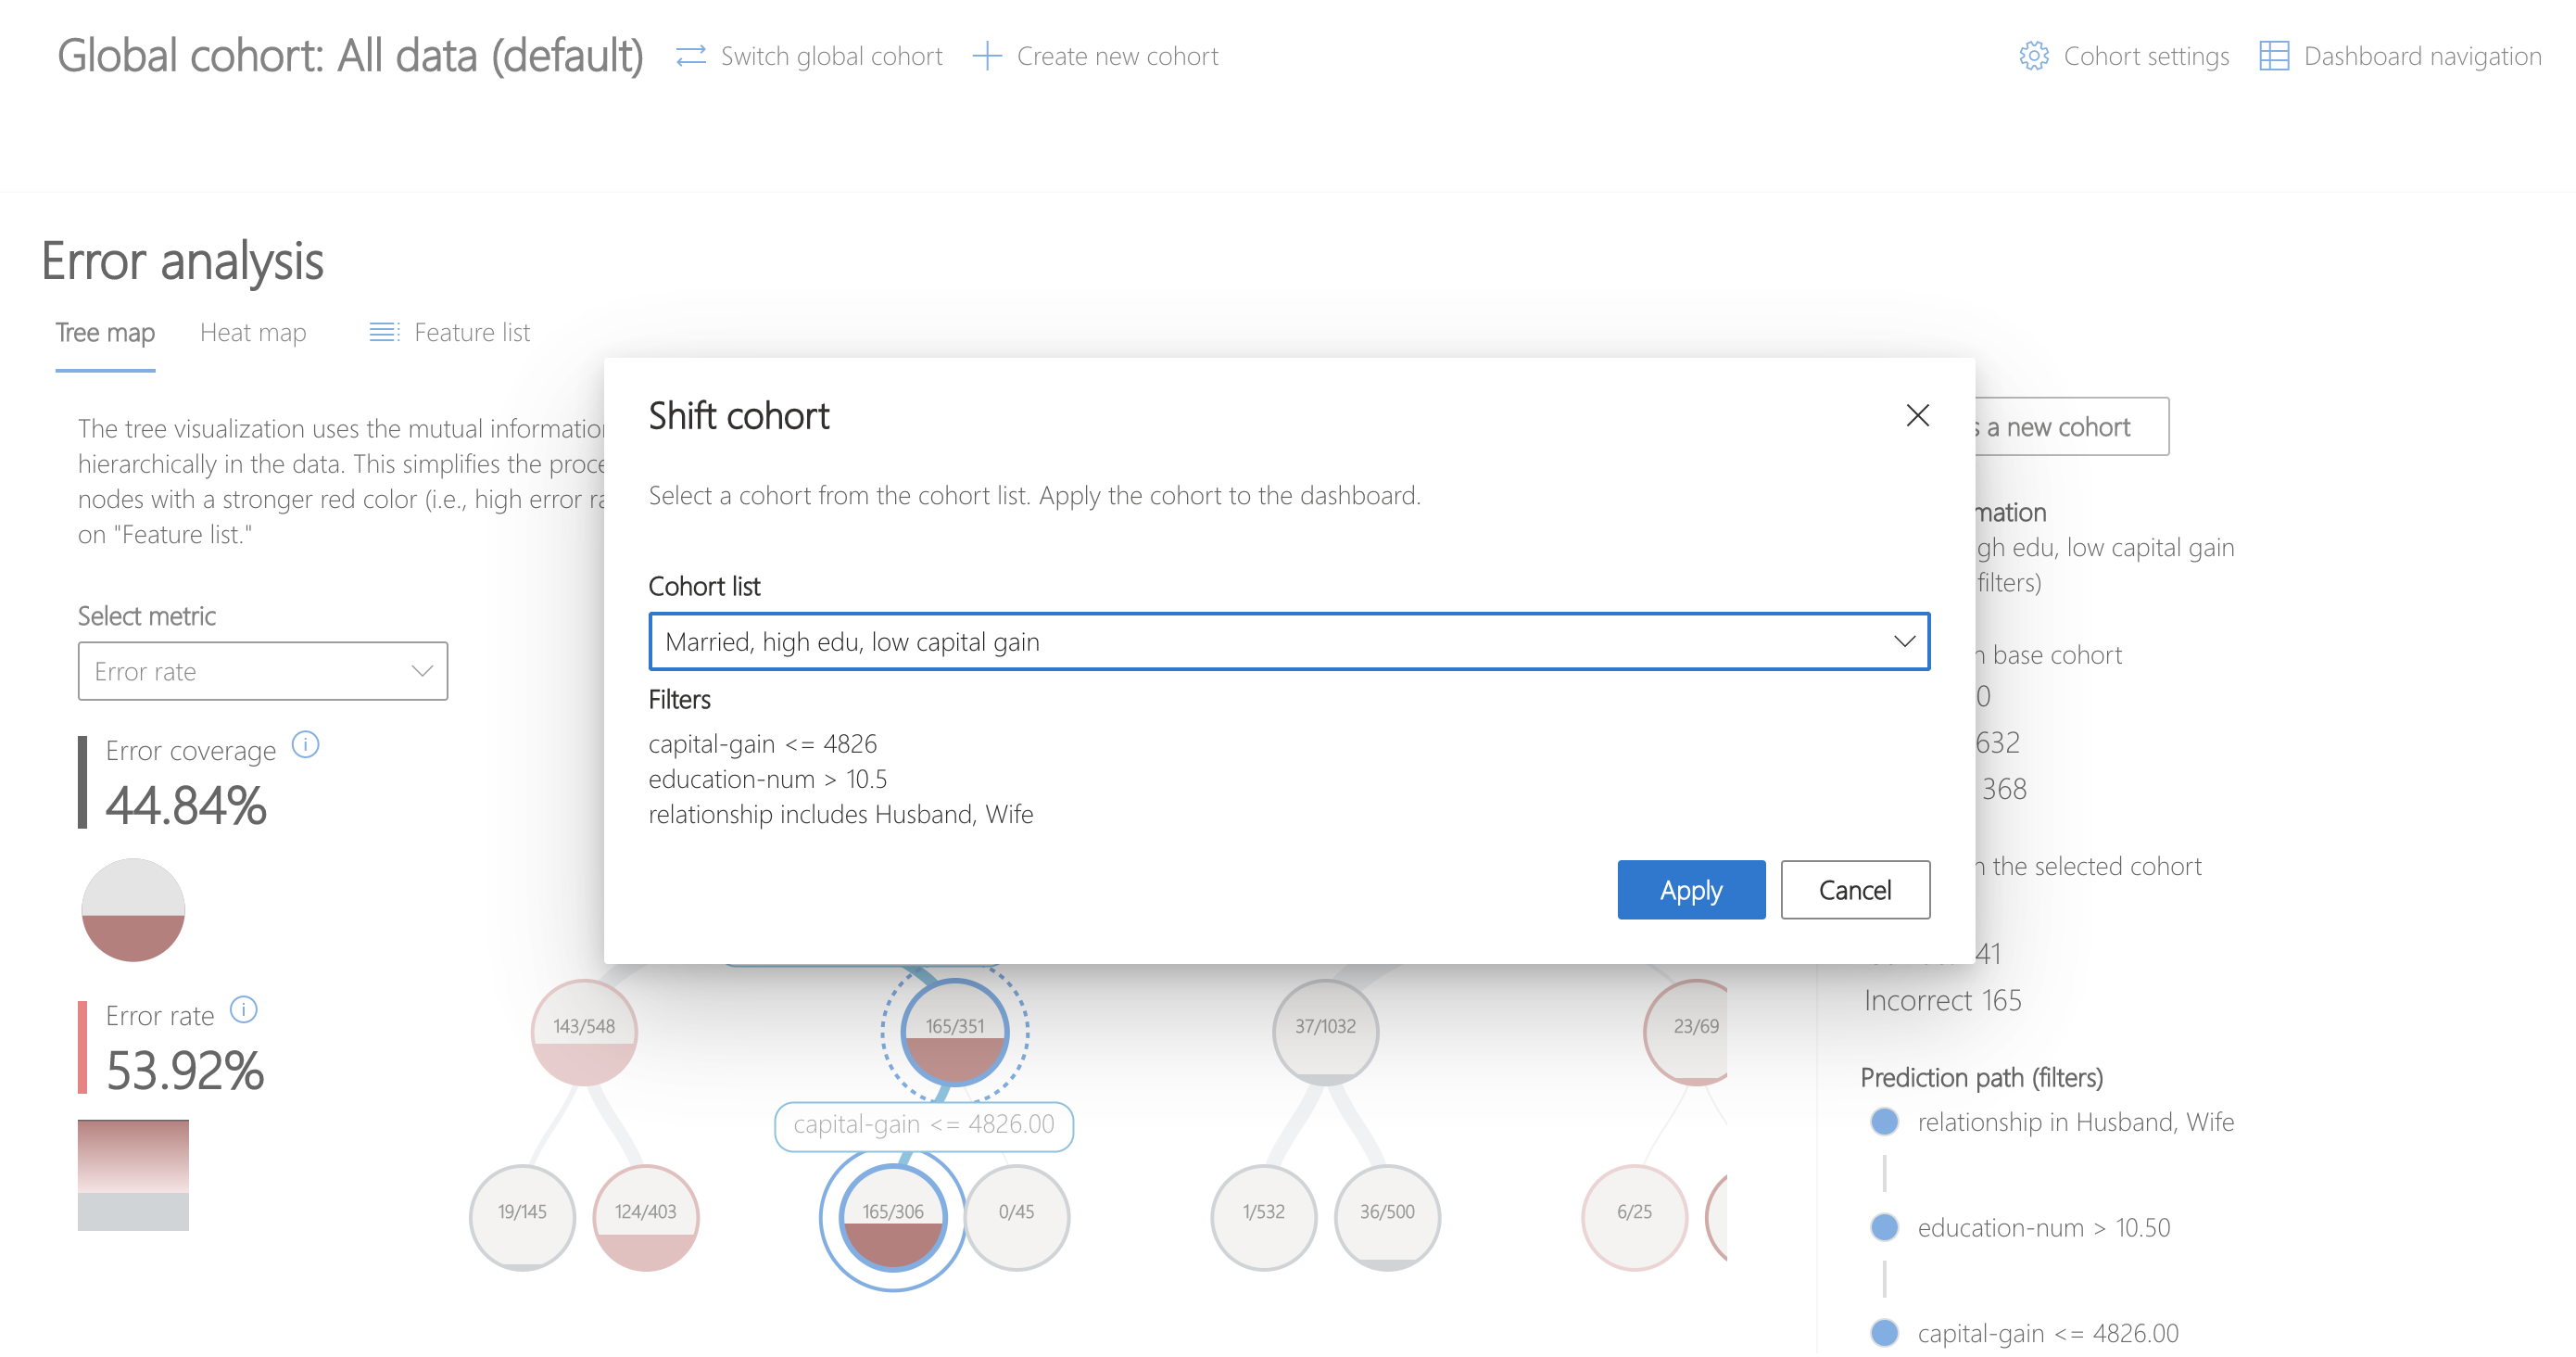The width and height of the screenshot is (2576, 1357).
Task: Select tree node 1/532
Action: pos(1264,1217)
